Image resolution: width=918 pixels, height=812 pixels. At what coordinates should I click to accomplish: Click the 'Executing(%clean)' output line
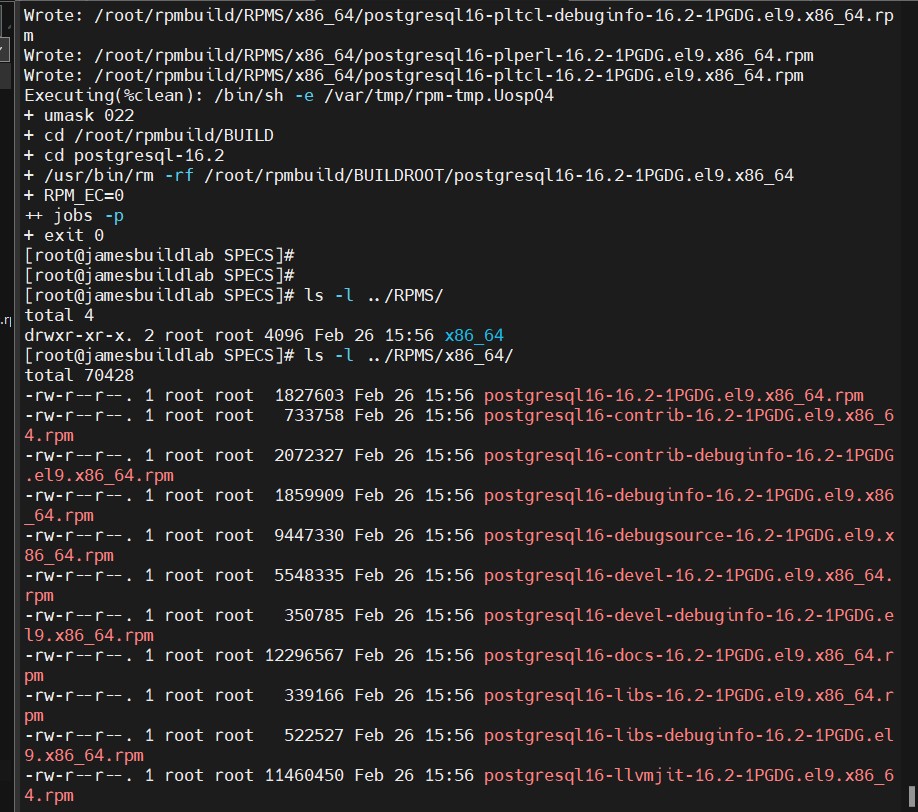point(289,95)
